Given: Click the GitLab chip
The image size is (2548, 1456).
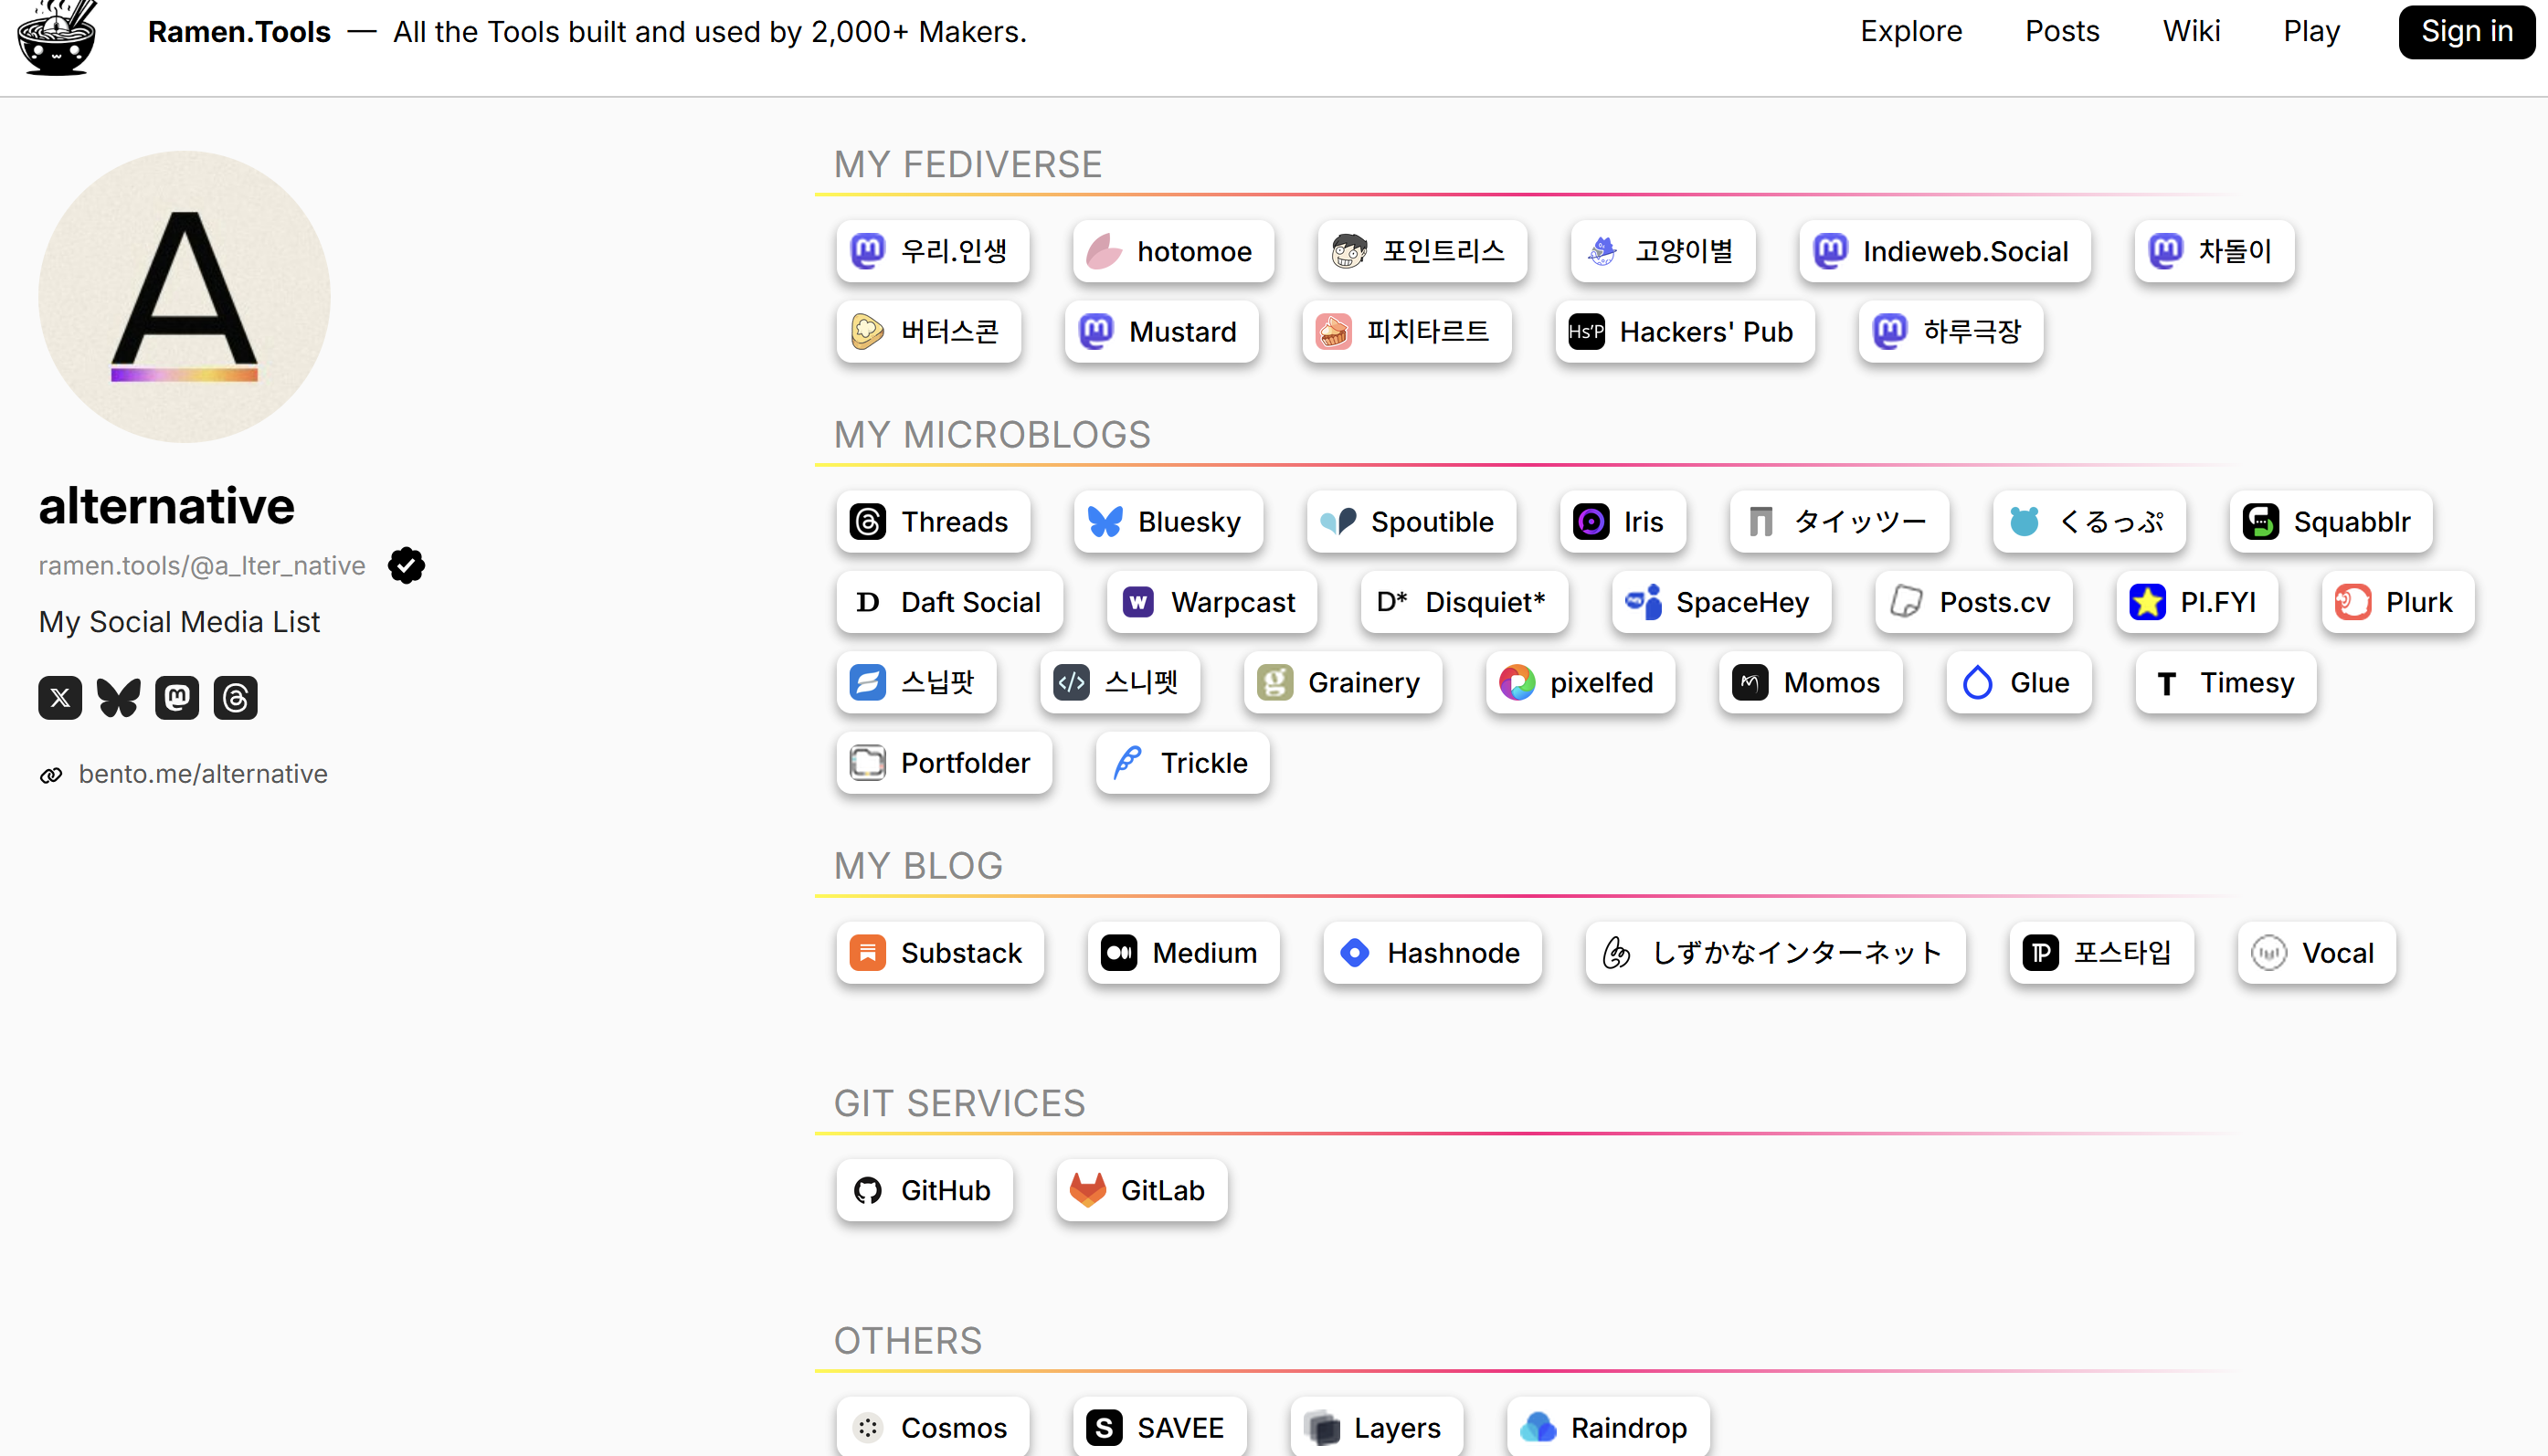Looking at the screenshot, I should pyautogui.click(x=1140, y=1190).
